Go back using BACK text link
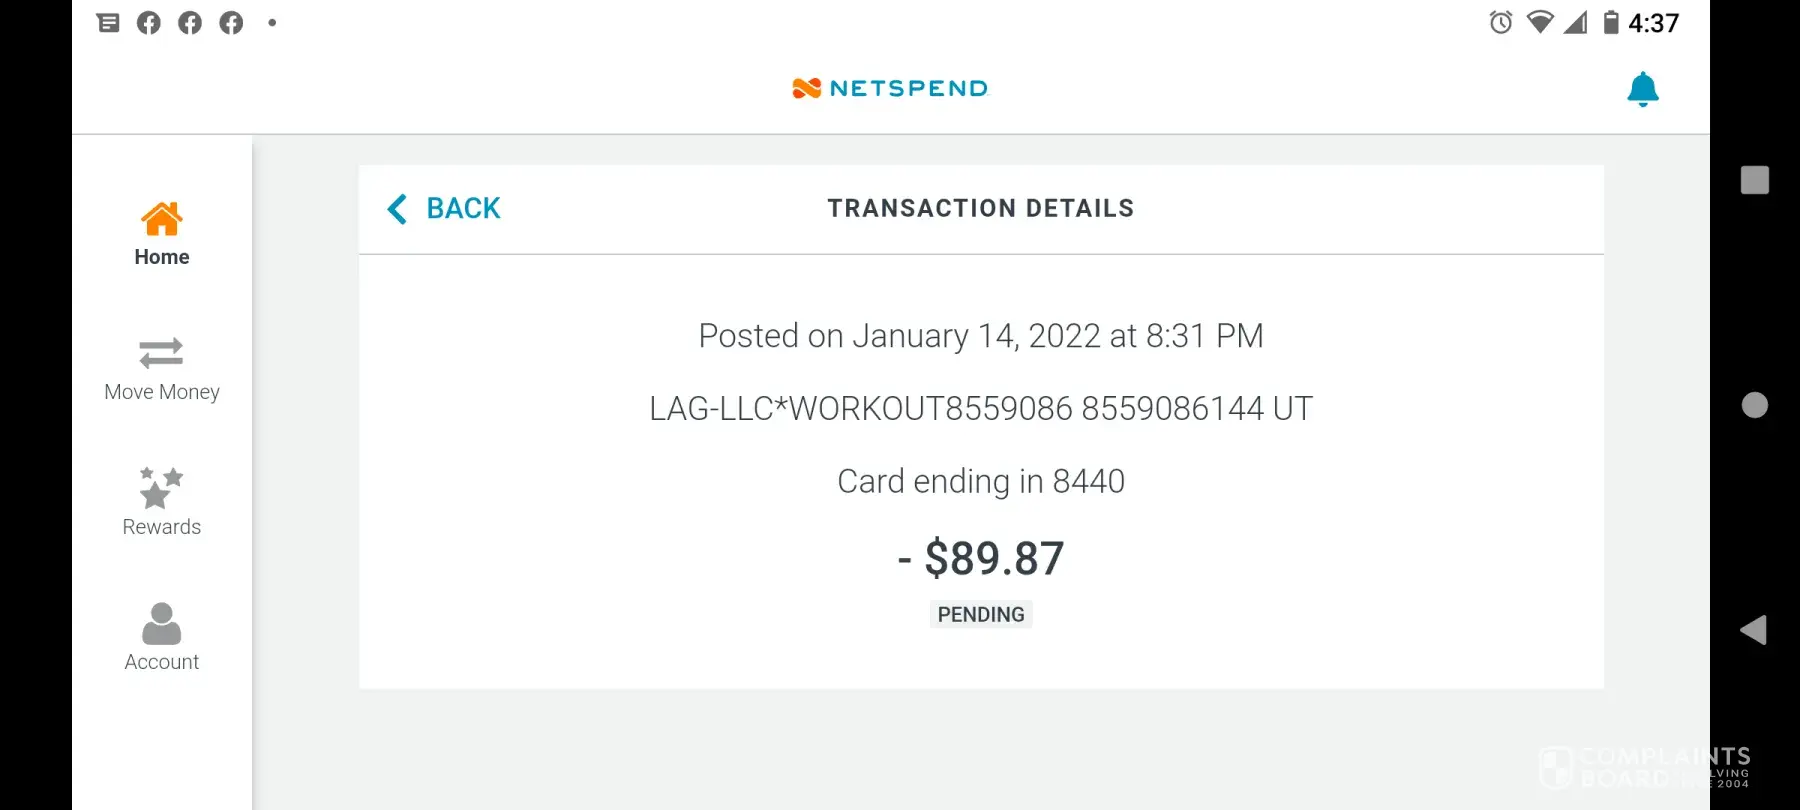 pos(463,208)
